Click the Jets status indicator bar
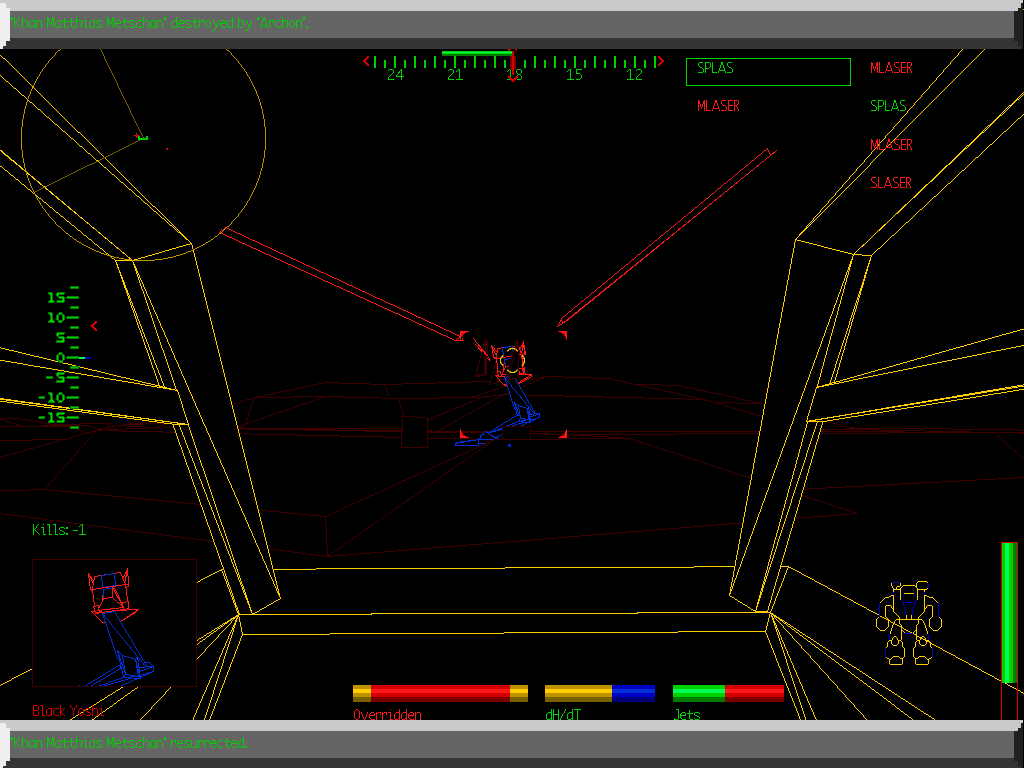Screen dimensions: 1024x768 pyautogui.click(x=728, y=692)
